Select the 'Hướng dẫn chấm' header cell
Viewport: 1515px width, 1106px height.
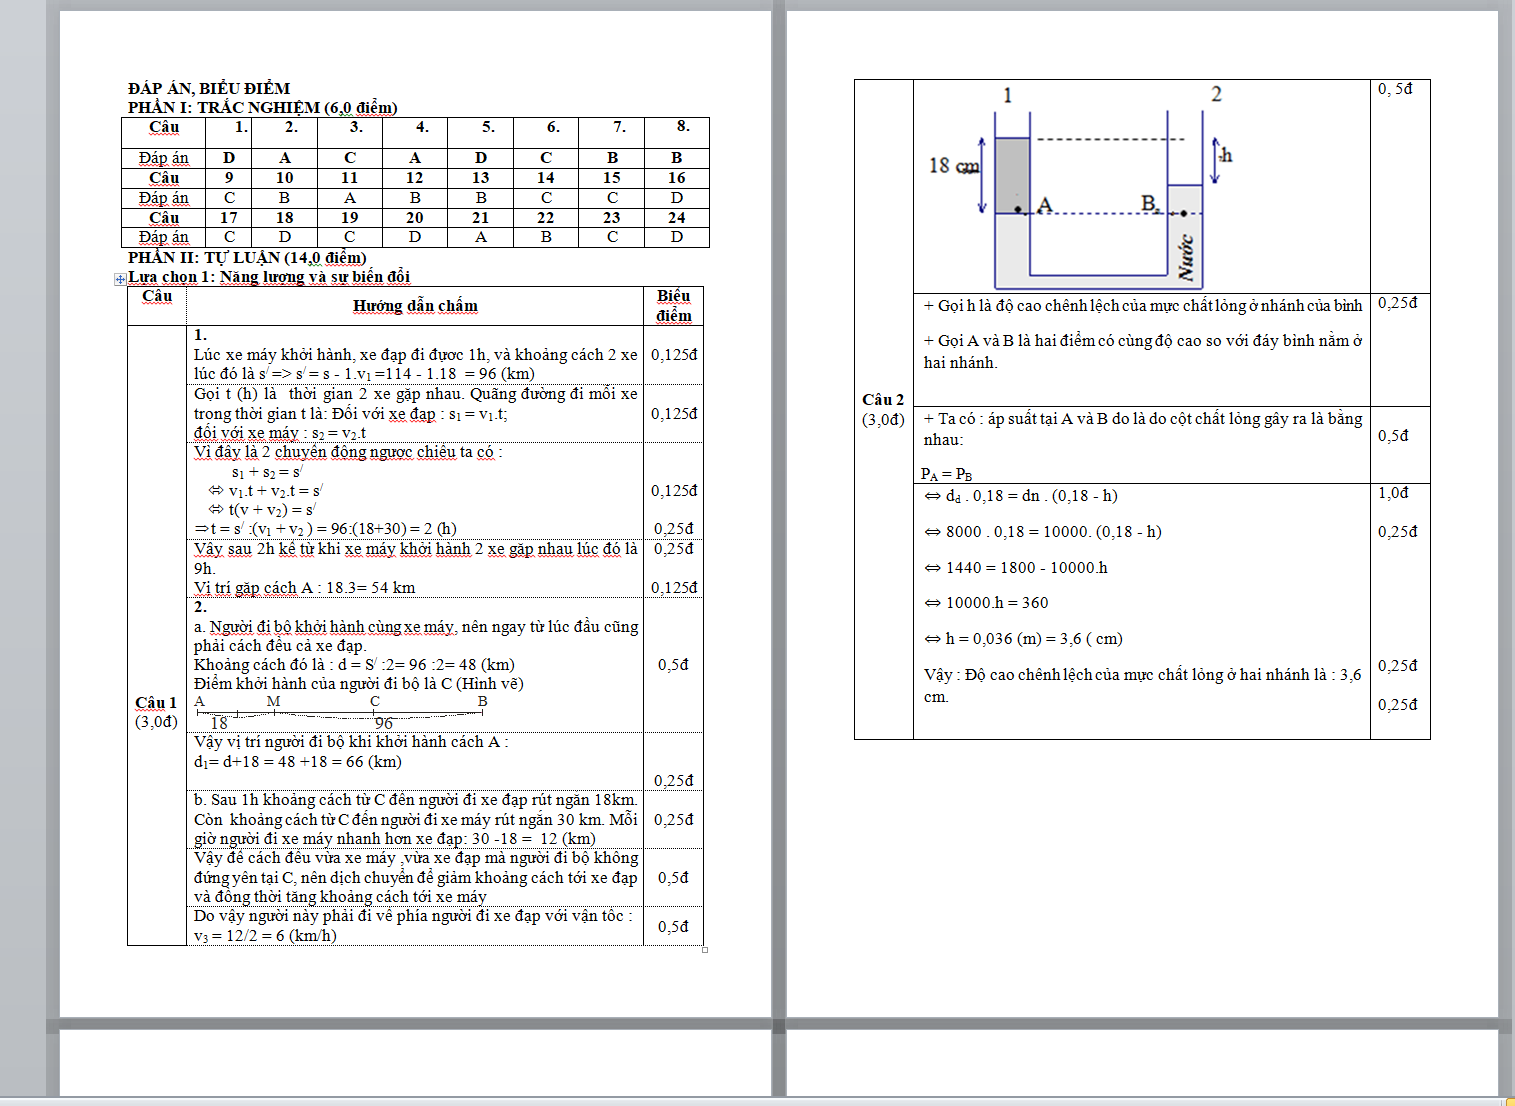point(415,306)
